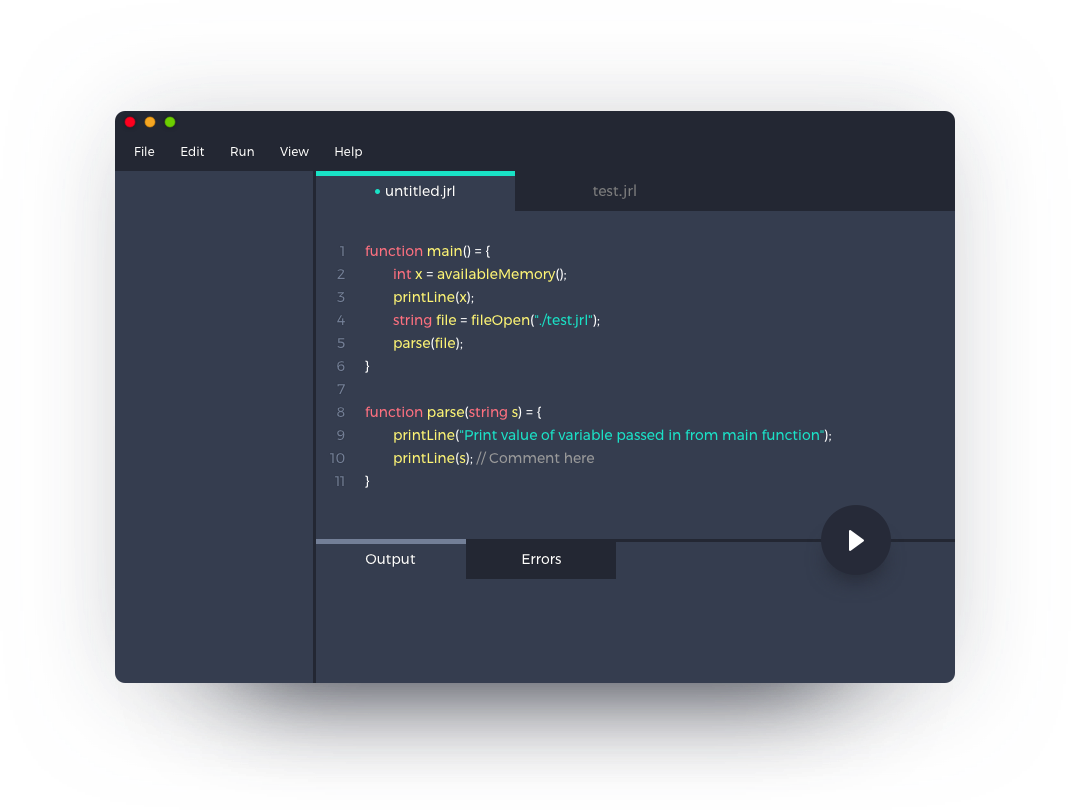Click the red close window button

click(x=130, y=122)
